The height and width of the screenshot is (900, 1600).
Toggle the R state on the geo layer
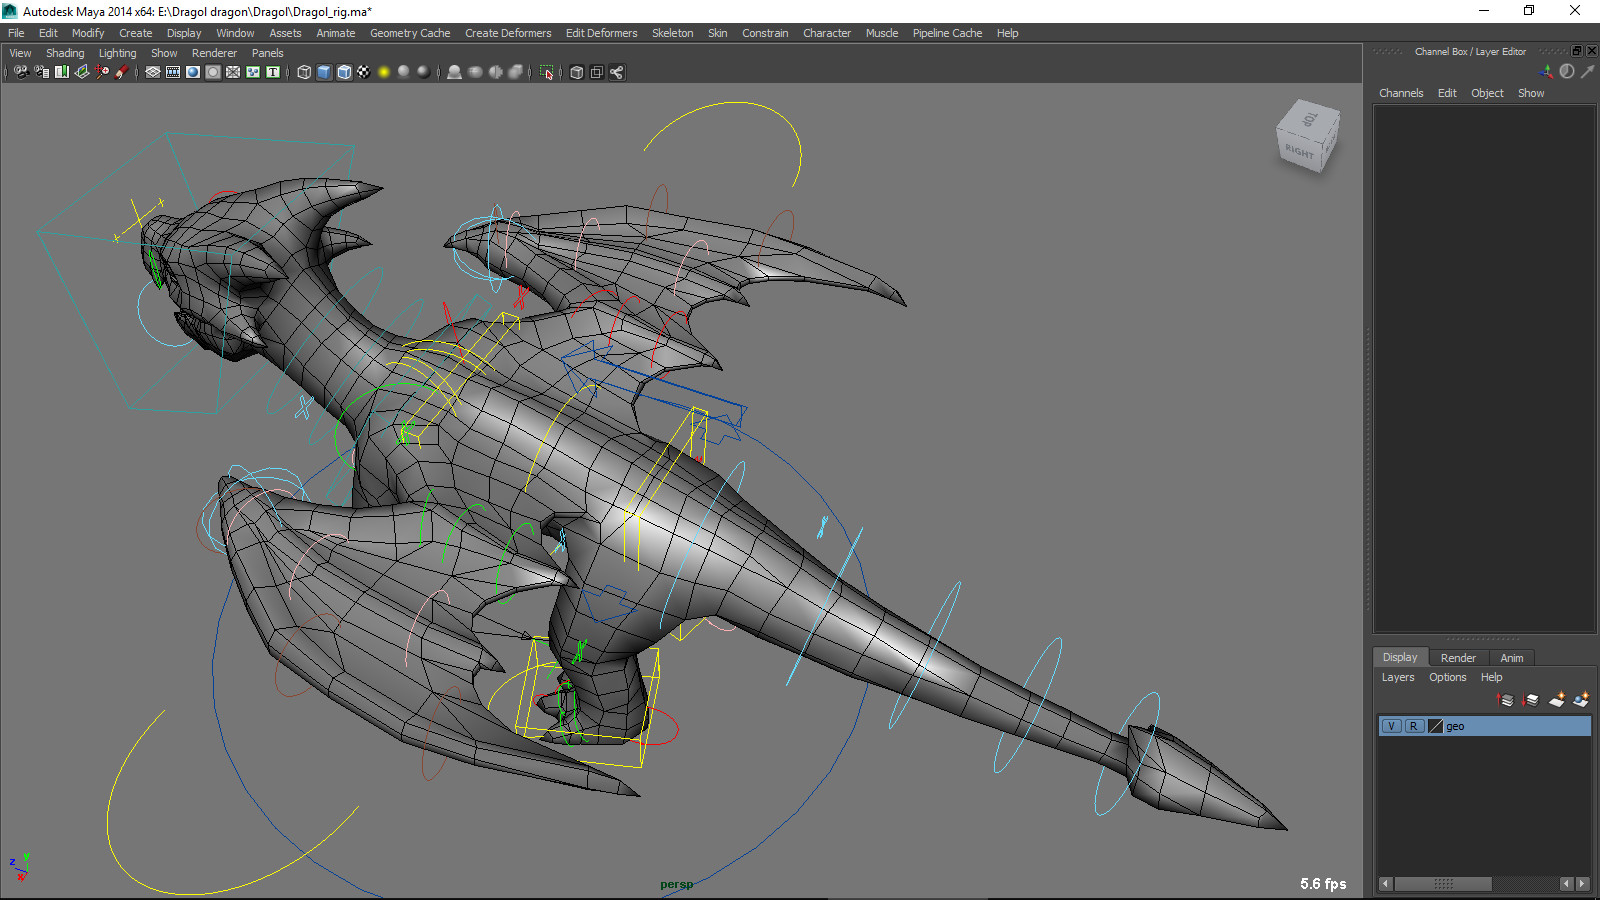tap(1413, 726)
